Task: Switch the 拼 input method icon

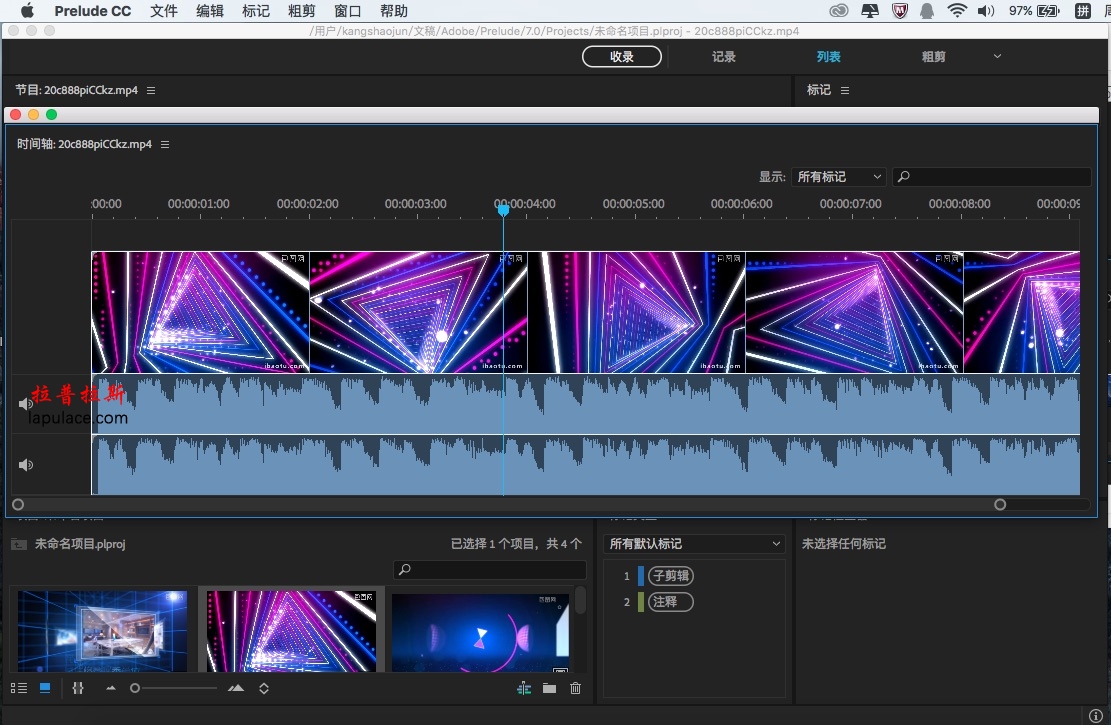Action: 1083,11
